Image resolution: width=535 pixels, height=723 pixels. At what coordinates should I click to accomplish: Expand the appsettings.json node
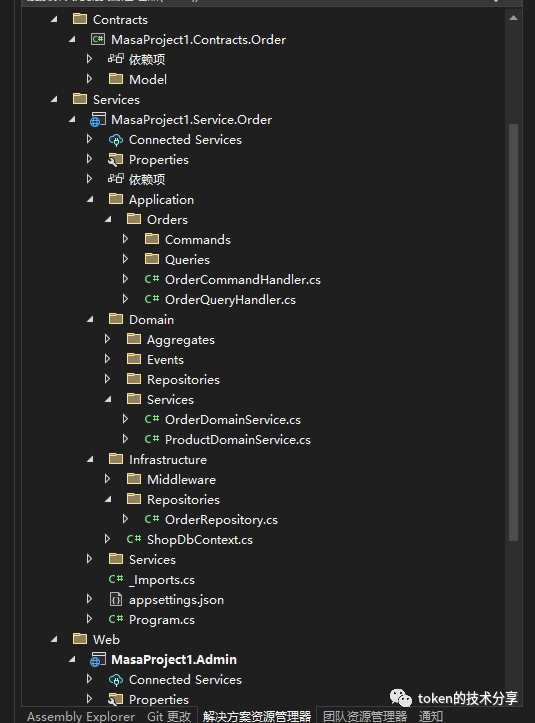(89, 599)
